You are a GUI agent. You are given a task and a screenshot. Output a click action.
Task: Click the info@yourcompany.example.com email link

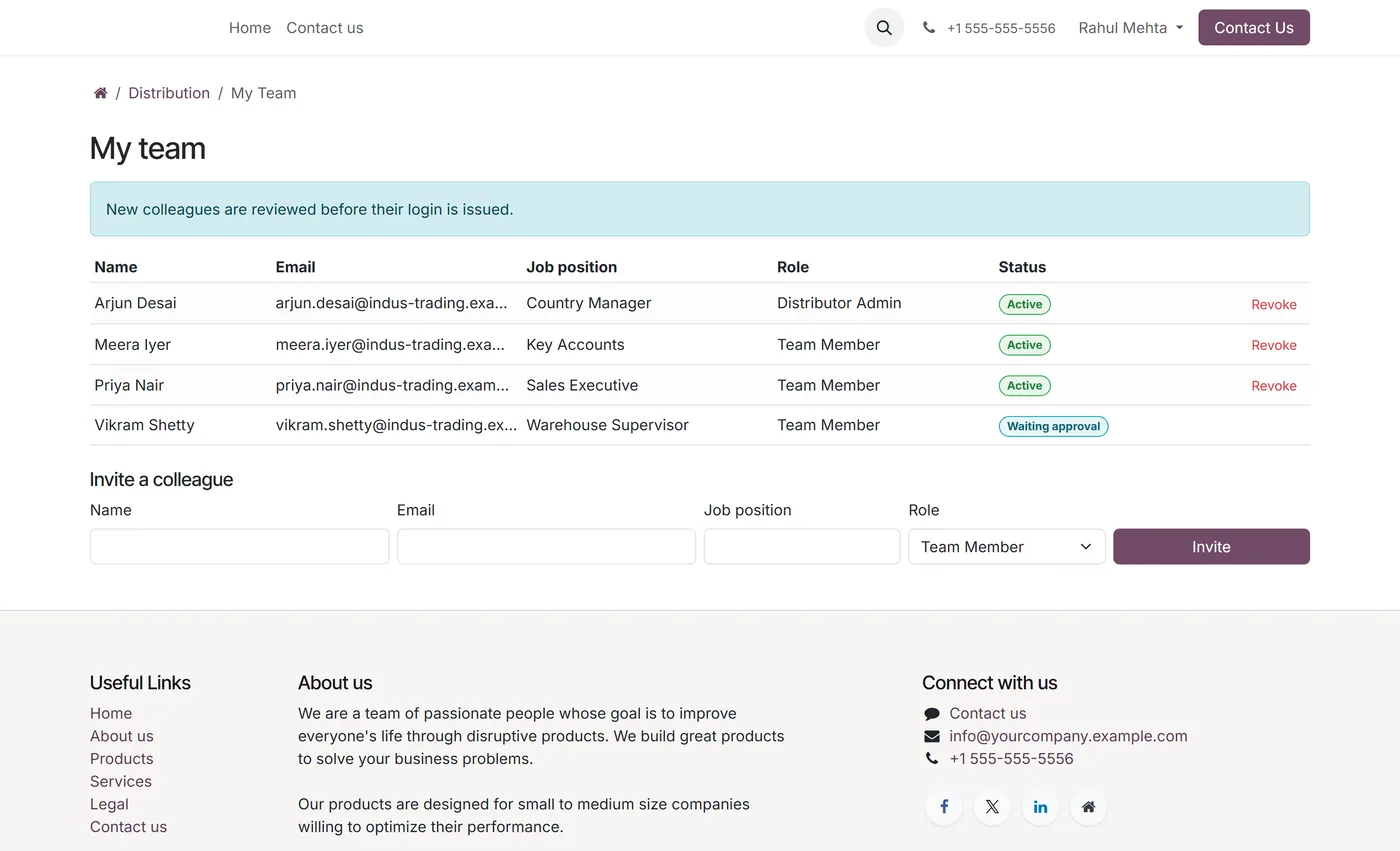(x=1068, y=736)
